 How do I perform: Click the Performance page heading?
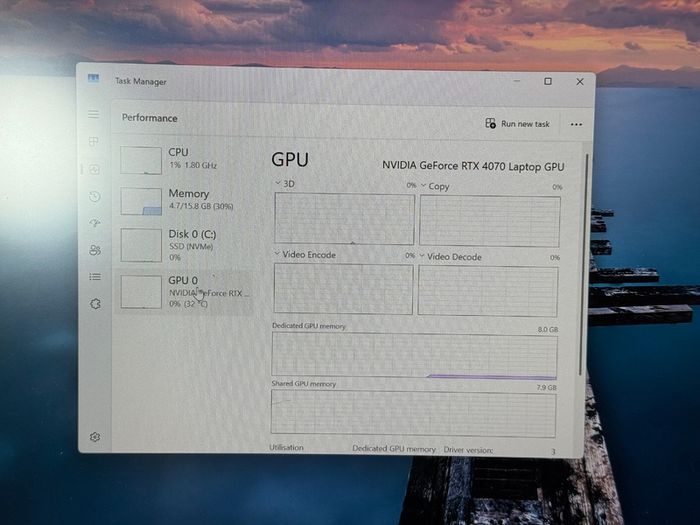150,118
